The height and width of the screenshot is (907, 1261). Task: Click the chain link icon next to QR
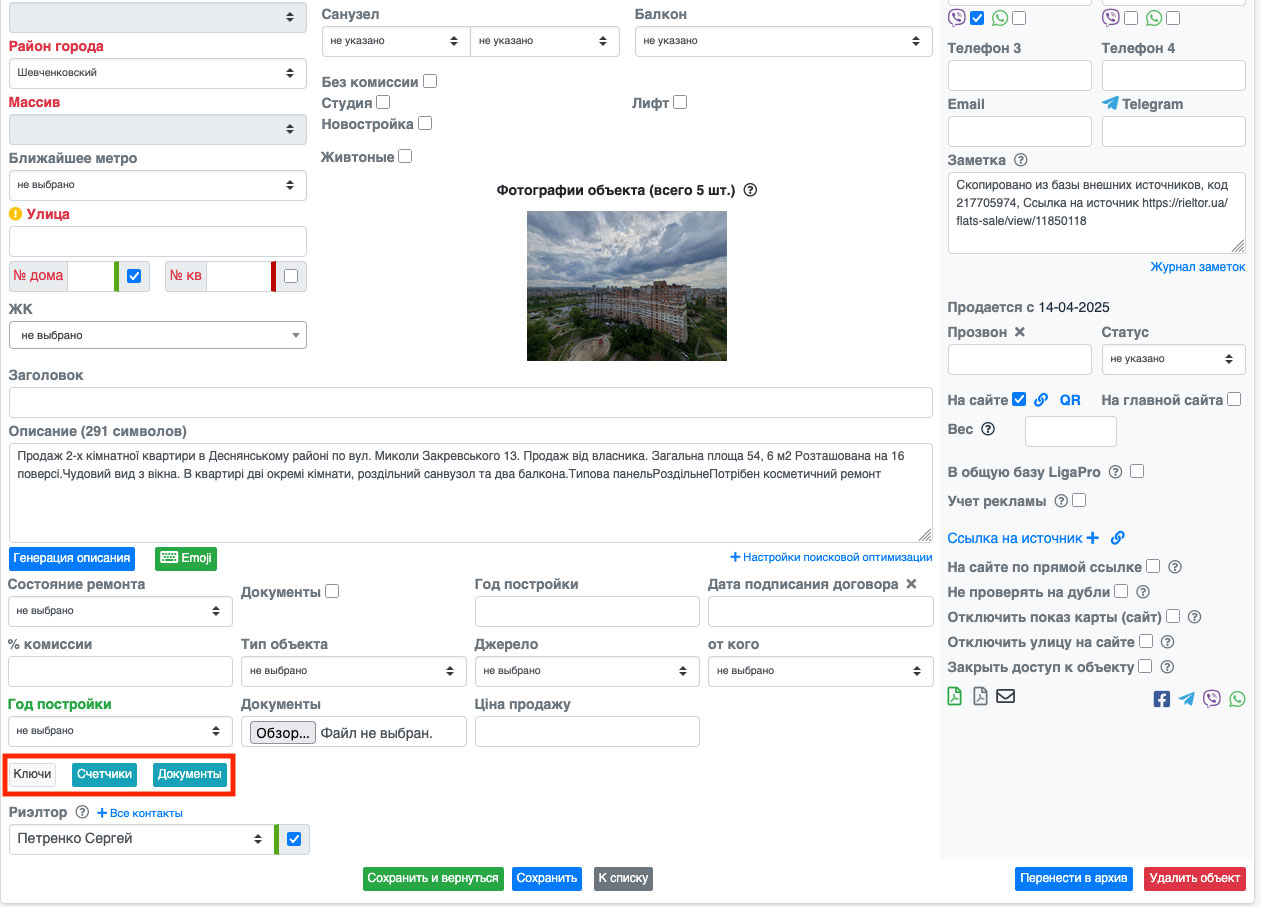click(x=1041, y=400)
